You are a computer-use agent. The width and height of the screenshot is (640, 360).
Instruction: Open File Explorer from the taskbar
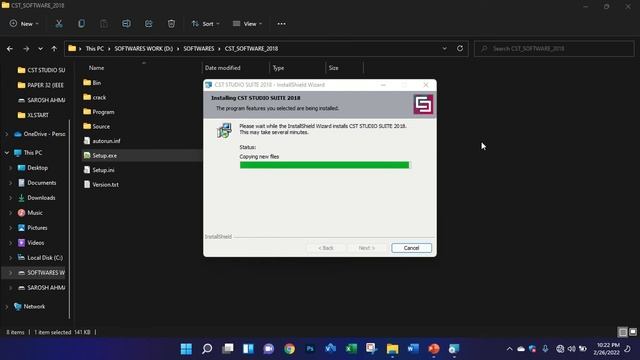coord(392,349)
